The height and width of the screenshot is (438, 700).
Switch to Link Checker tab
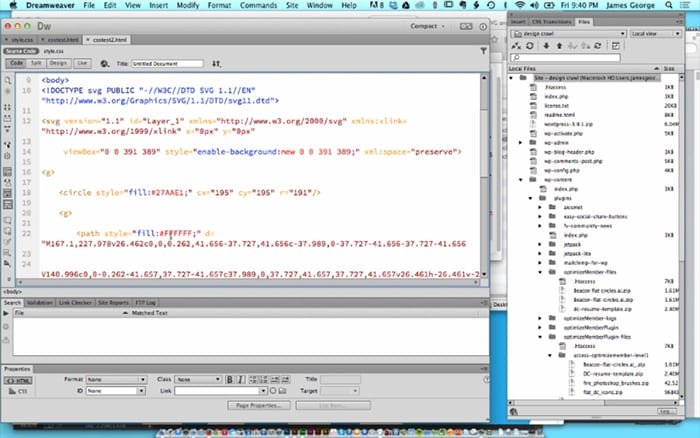coord(75,303)
